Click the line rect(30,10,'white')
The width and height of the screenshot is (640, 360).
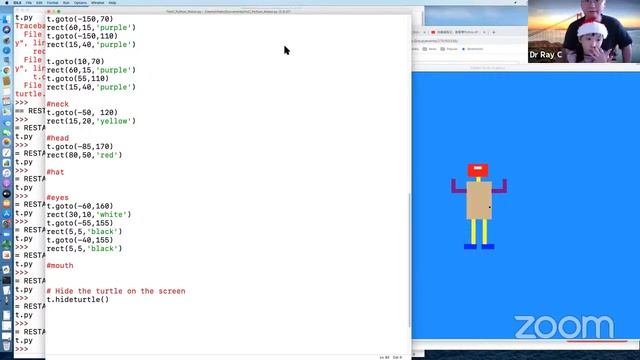[x=89, y=215]
